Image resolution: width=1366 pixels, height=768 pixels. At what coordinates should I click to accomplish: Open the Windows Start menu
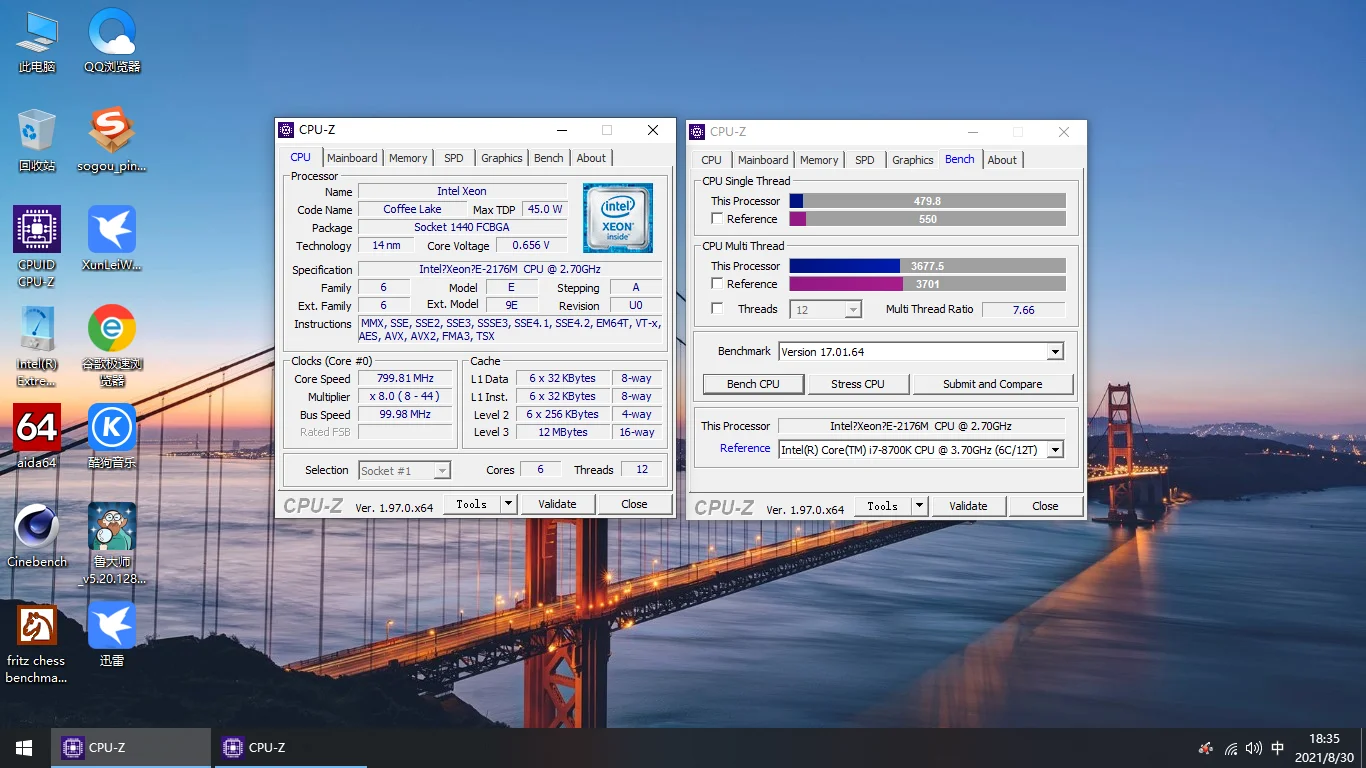click(x=24, y=748)
